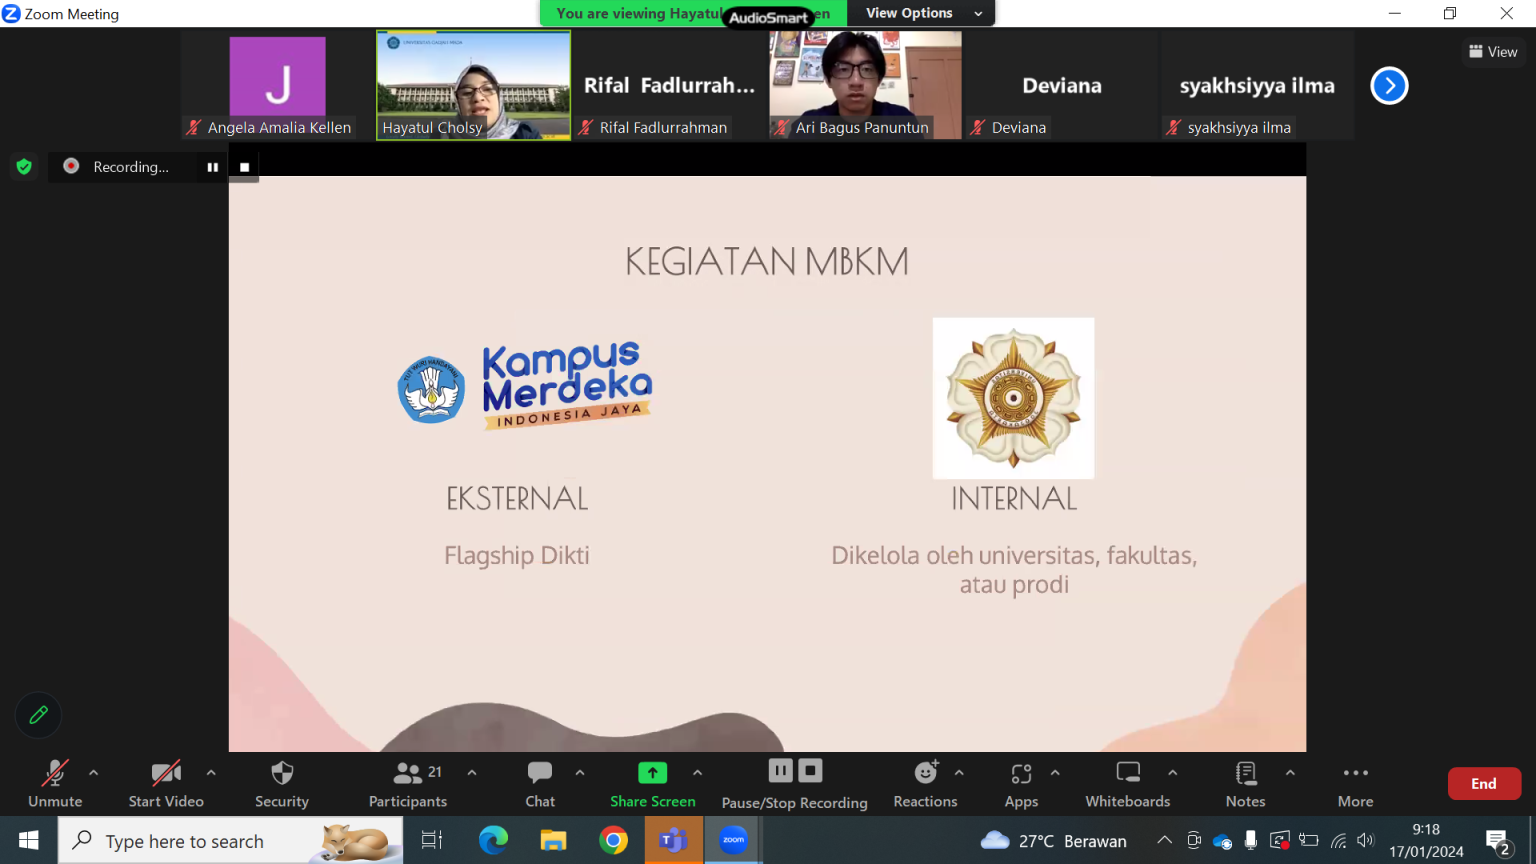Expand Notes options arrow

point(1290,773)
